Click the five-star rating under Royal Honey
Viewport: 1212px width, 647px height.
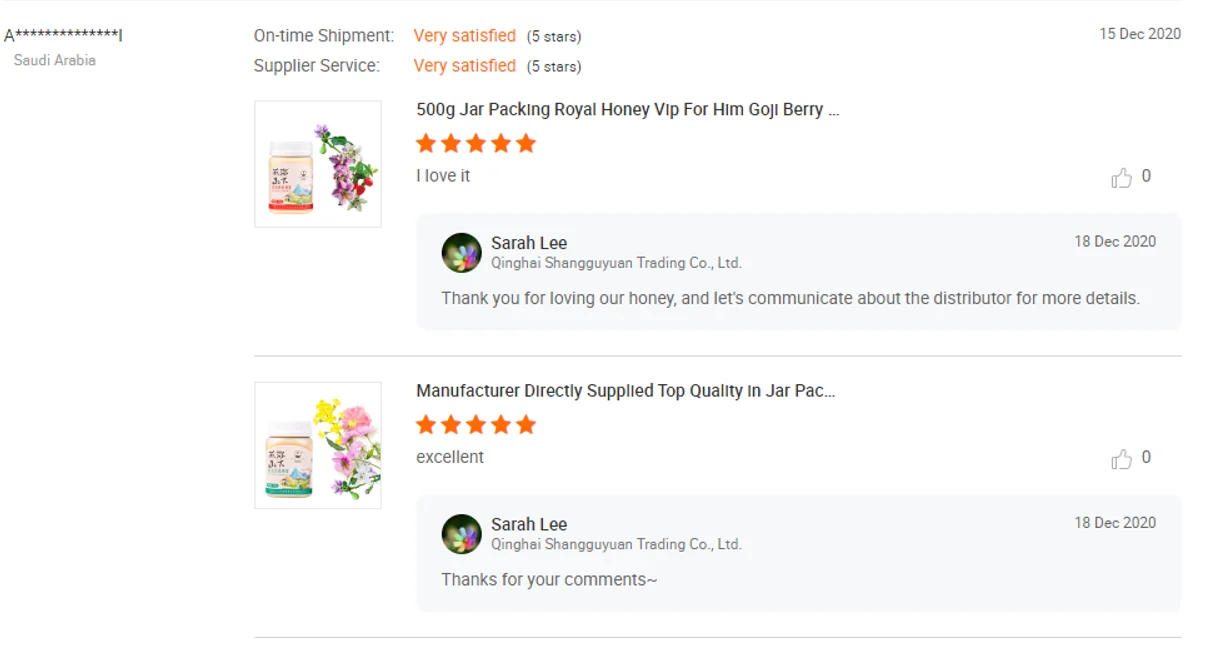point(476,144)
